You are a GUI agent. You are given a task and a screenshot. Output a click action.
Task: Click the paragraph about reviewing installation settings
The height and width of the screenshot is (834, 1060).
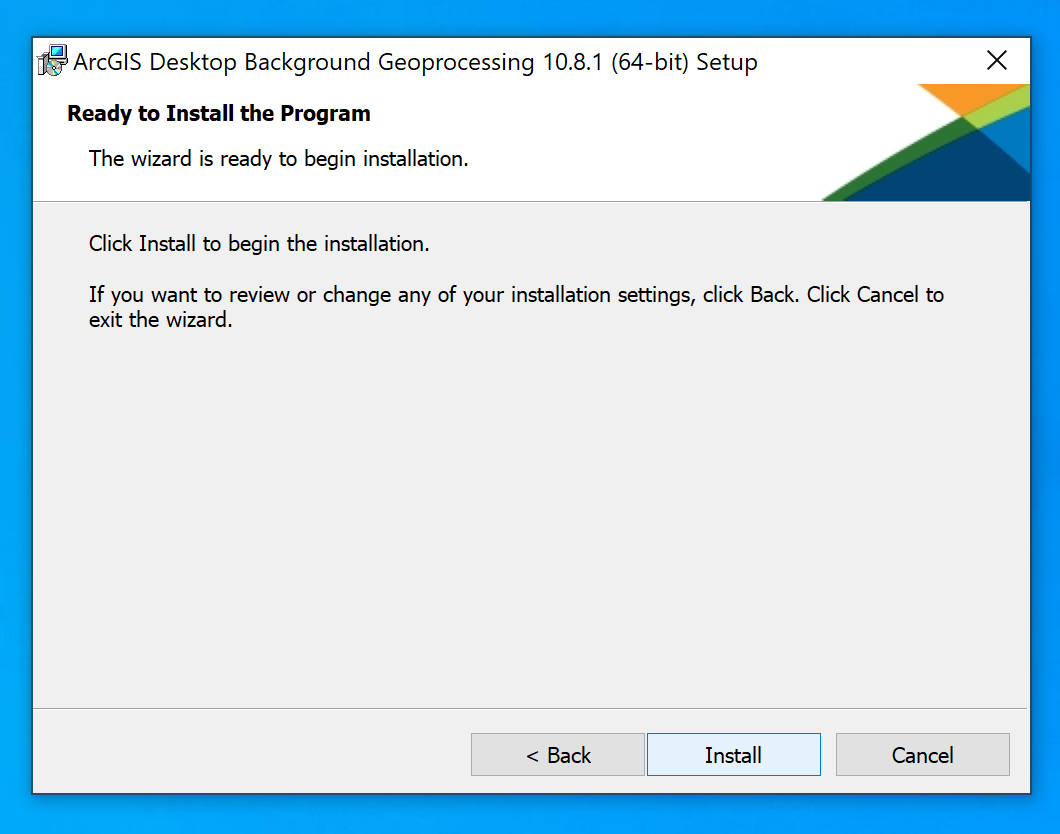click(x=516, y=295)
